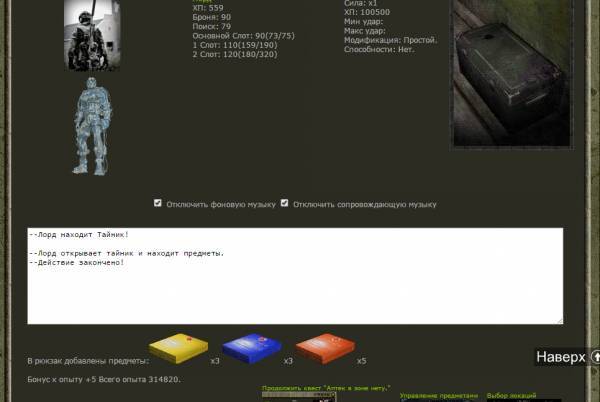Click the log text area resize handle
This screenshot has width=600, height=402.
click(x=559, y=320)
